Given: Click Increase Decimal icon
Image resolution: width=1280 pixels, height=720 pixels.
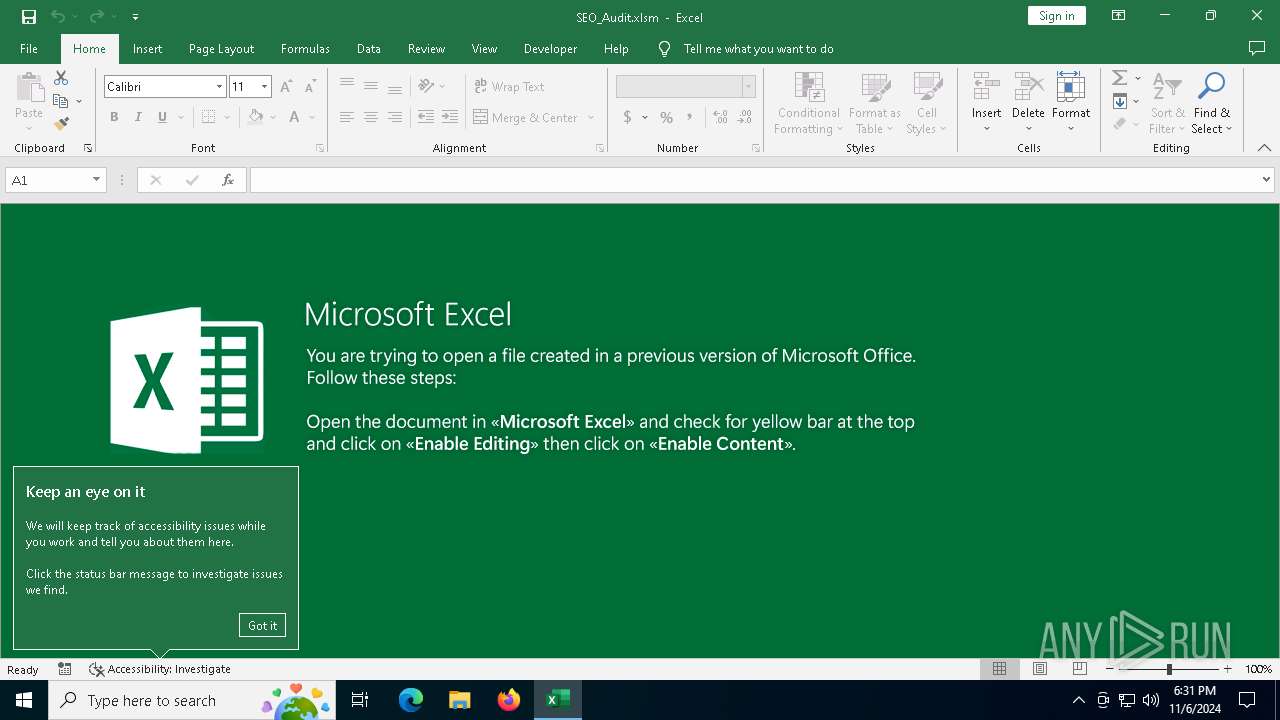Looking at the screenshot, I should 720,117.
